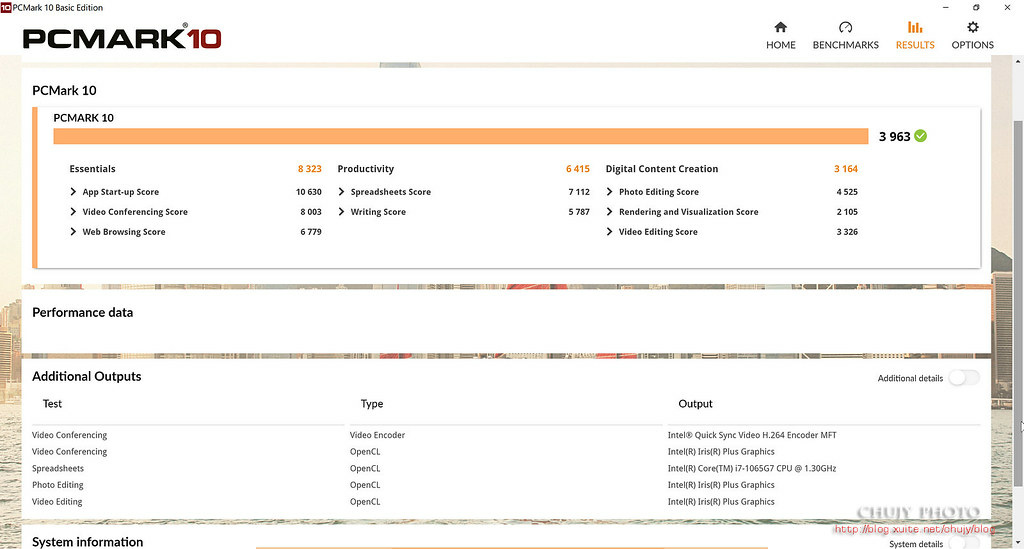Click the Spreadsheets row in Additional Outputs
The width and height of the screenshot is (1024, 549).
pyautogui.click(x=58, y=469)
